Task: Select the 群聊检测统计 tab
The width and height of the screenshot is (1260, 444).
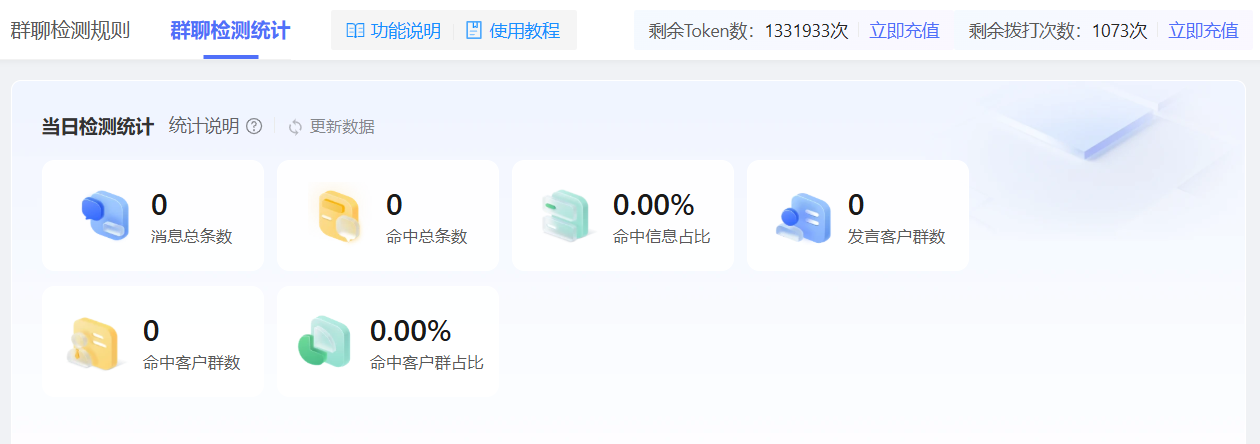Action: pos(230,30)
